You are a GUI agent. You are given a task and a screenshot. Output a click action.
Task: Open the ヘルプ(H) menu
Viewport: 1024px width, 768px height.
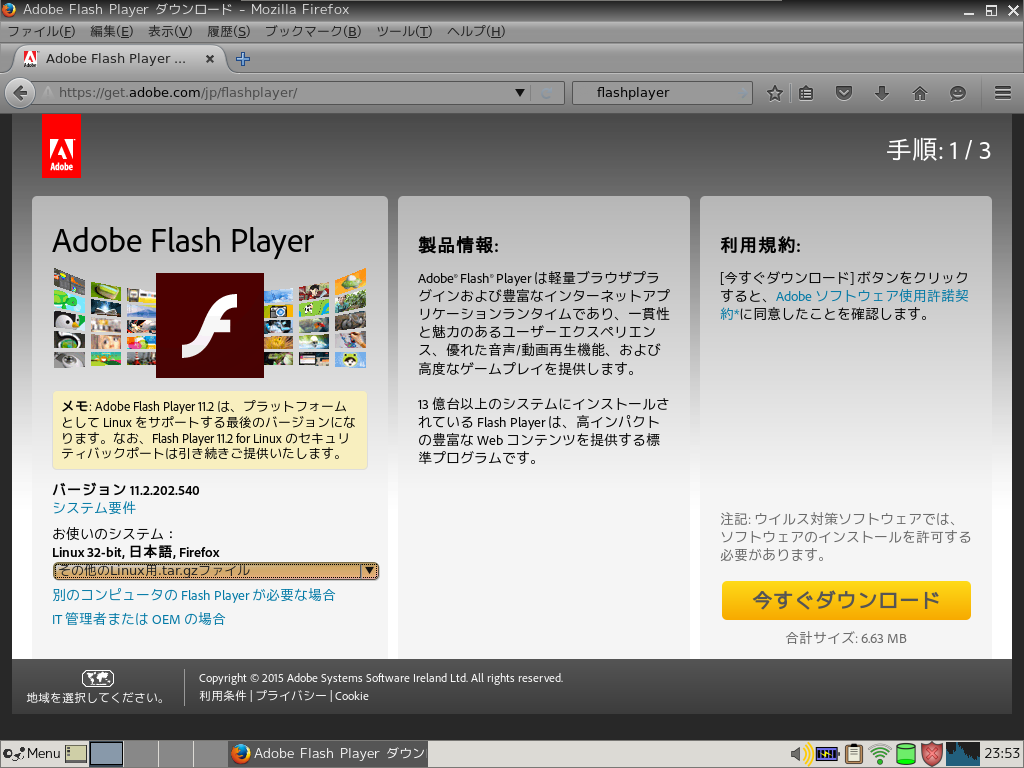[476, 31]
